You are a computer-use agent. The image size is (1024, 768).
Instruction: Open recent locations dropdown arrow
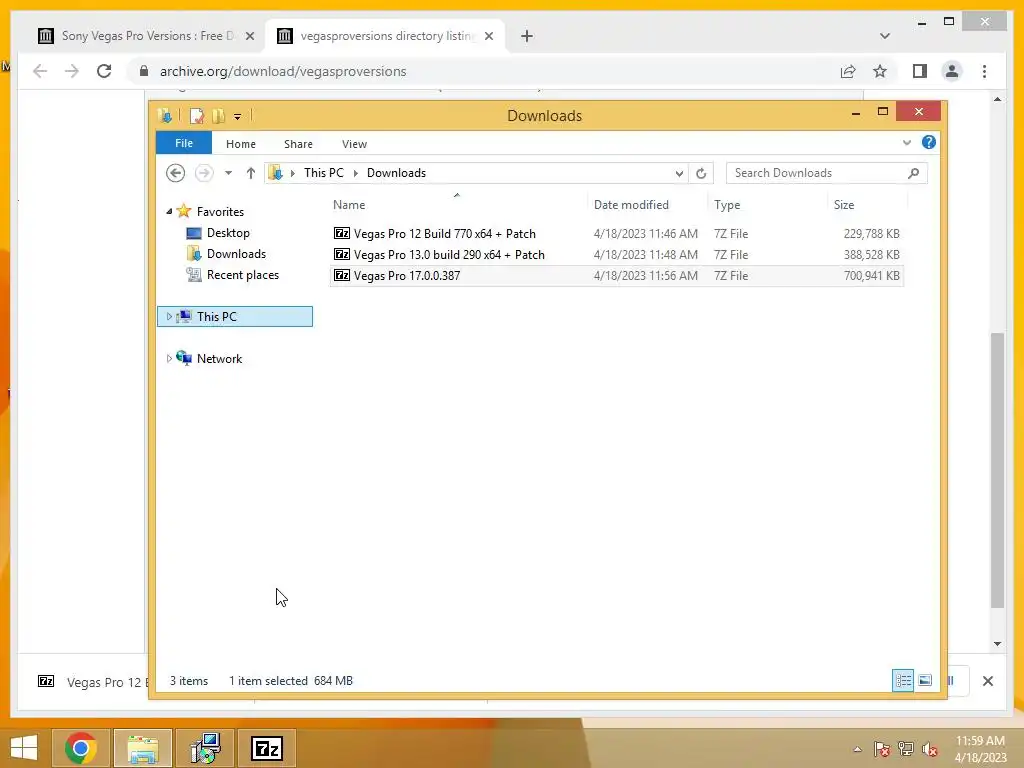(228, 173)
